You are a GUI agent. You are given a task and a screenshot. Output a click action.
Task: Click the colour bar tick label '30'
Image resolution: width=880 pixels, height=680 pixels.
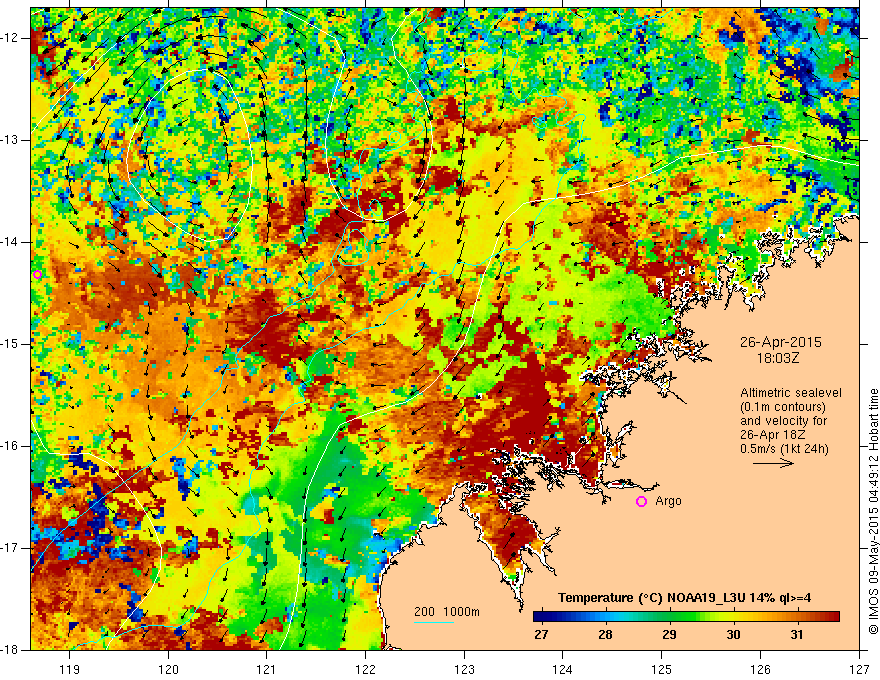[x=733, y=635]
